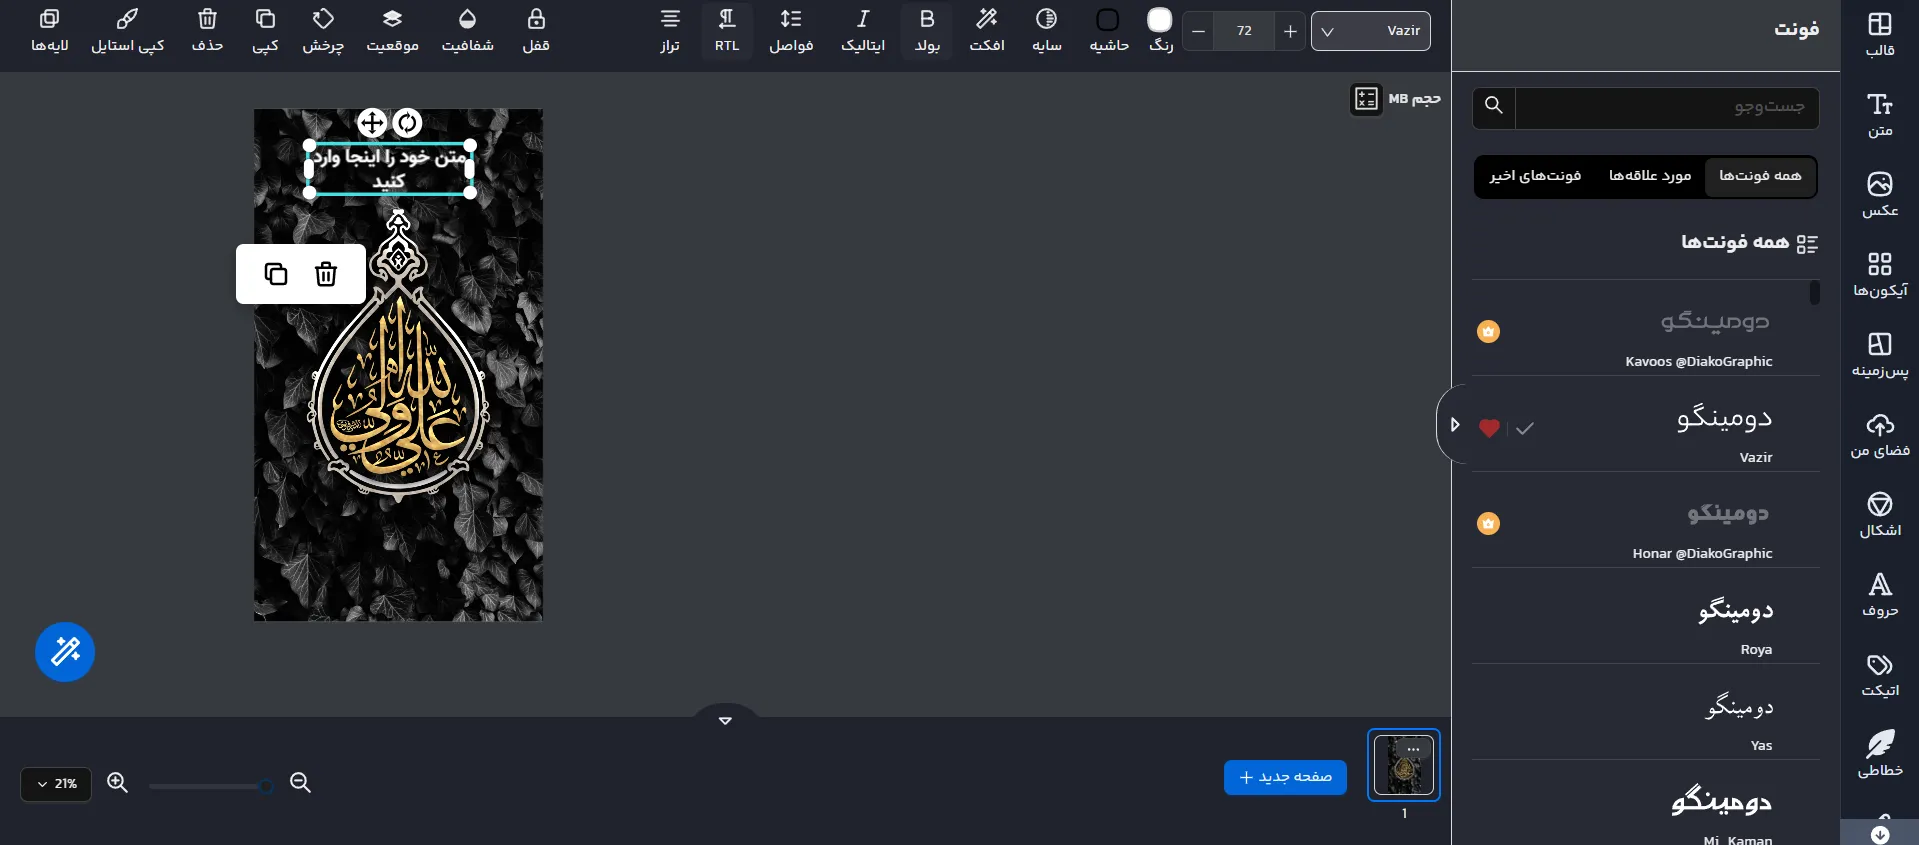Viewport: 1919px width, 845px height.
Task: Select the page 1 thumbnail
Action: (x=1404, y=765)
